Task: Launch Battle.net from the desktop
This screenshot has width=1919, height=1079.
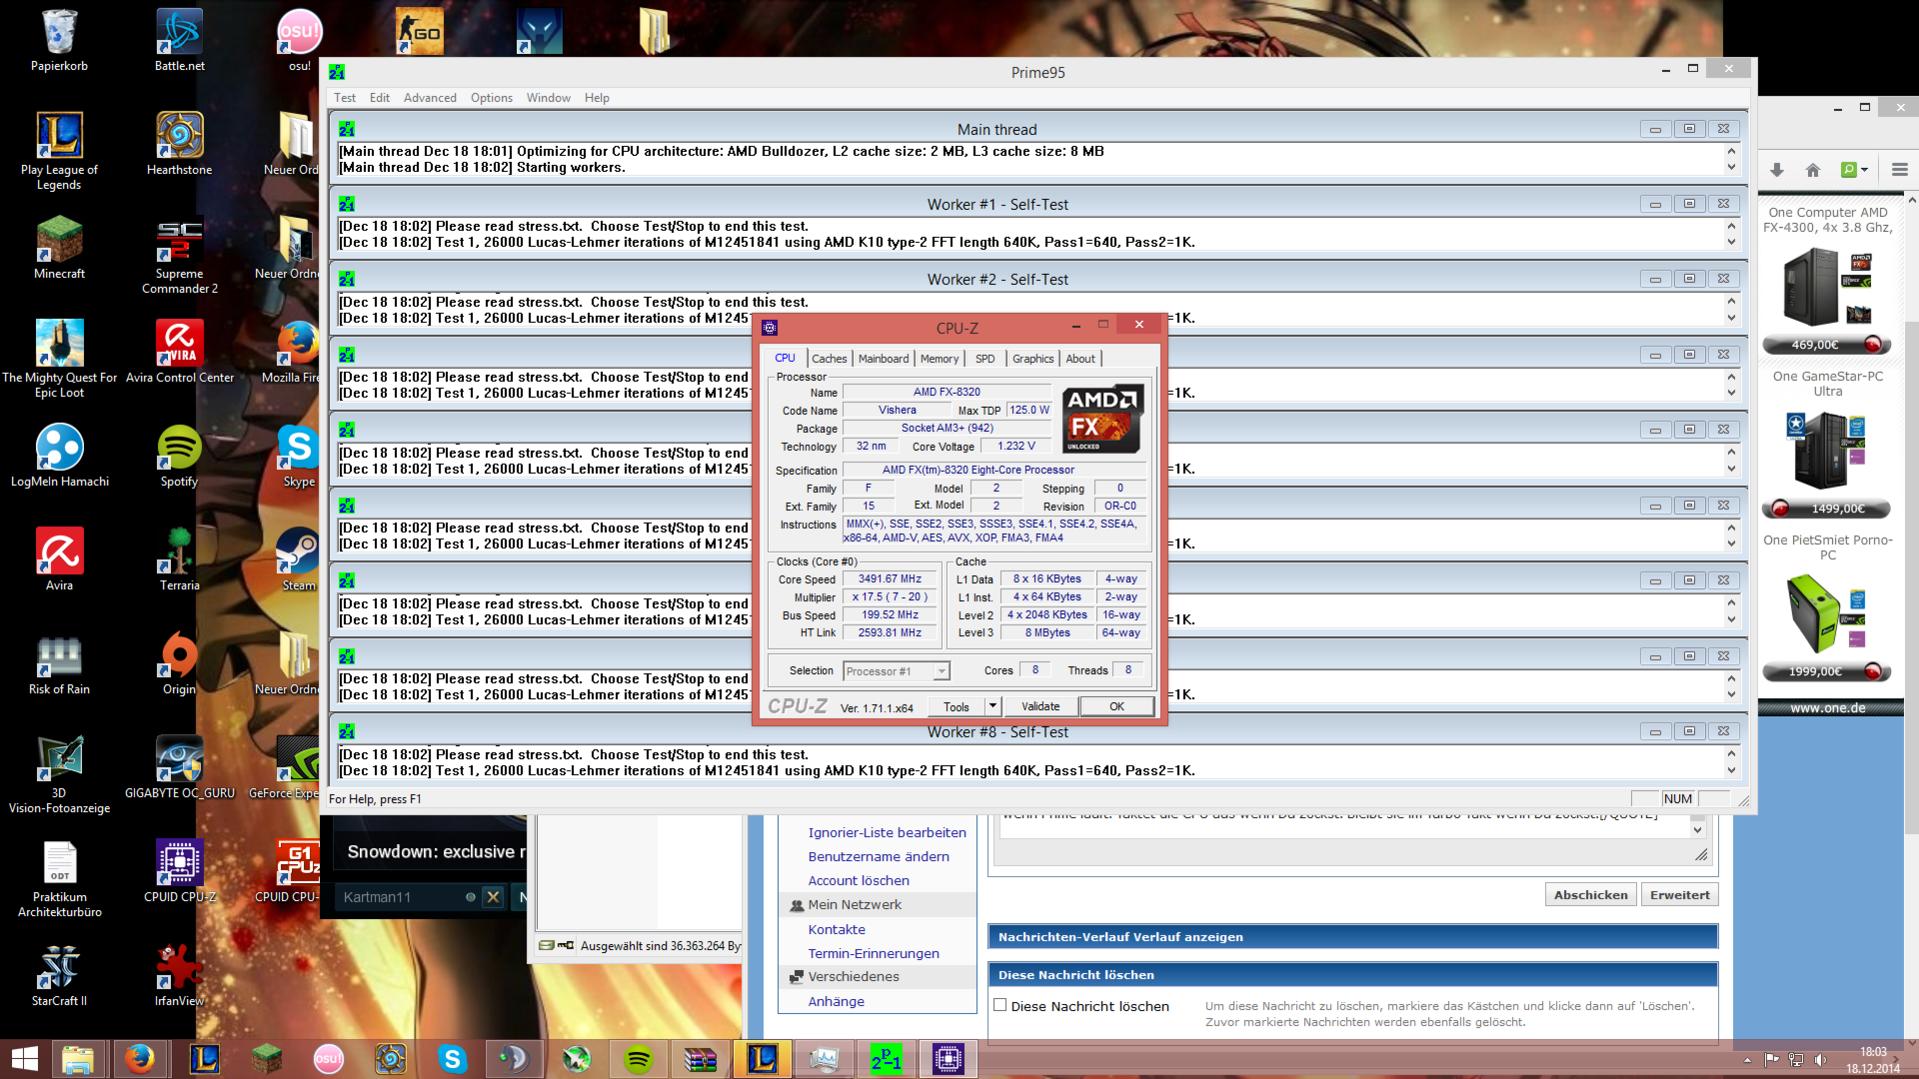Action: [x=179, y=40]
